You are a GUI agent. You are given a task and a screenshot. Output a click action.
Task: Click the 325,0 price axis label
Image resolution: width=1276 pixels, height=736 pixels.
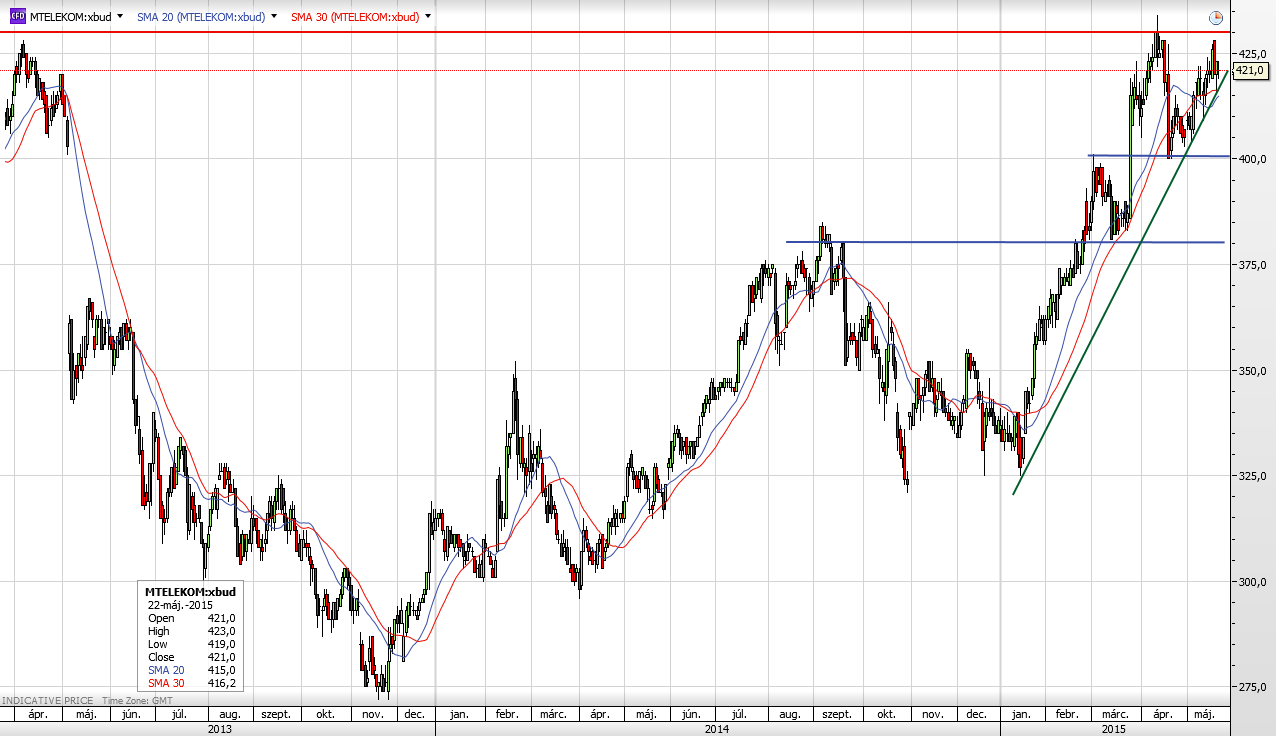click(1253, 476)
